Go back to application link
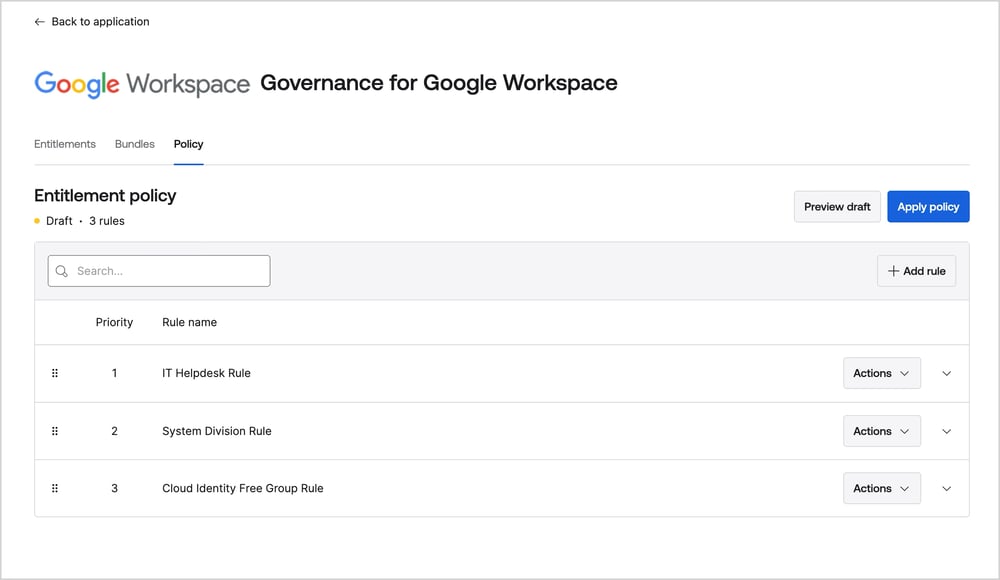 pyautogui.click(x=92, y=22)
